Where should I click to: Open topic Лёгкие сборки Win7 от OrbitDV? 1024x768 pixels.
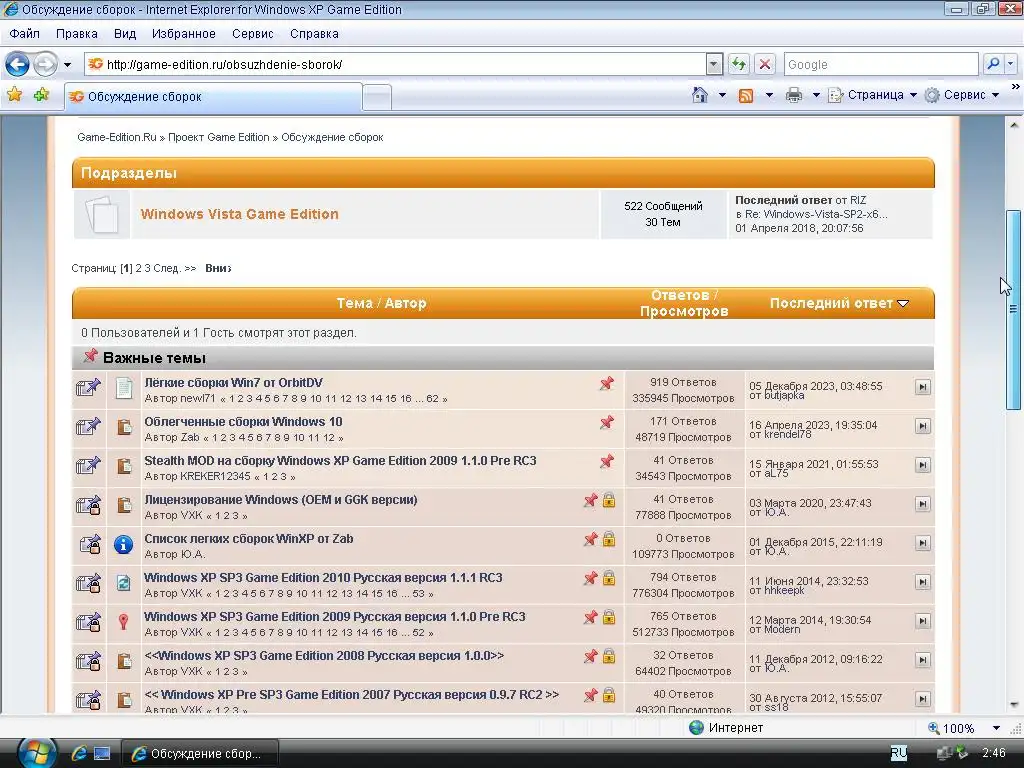coord(234,383)
